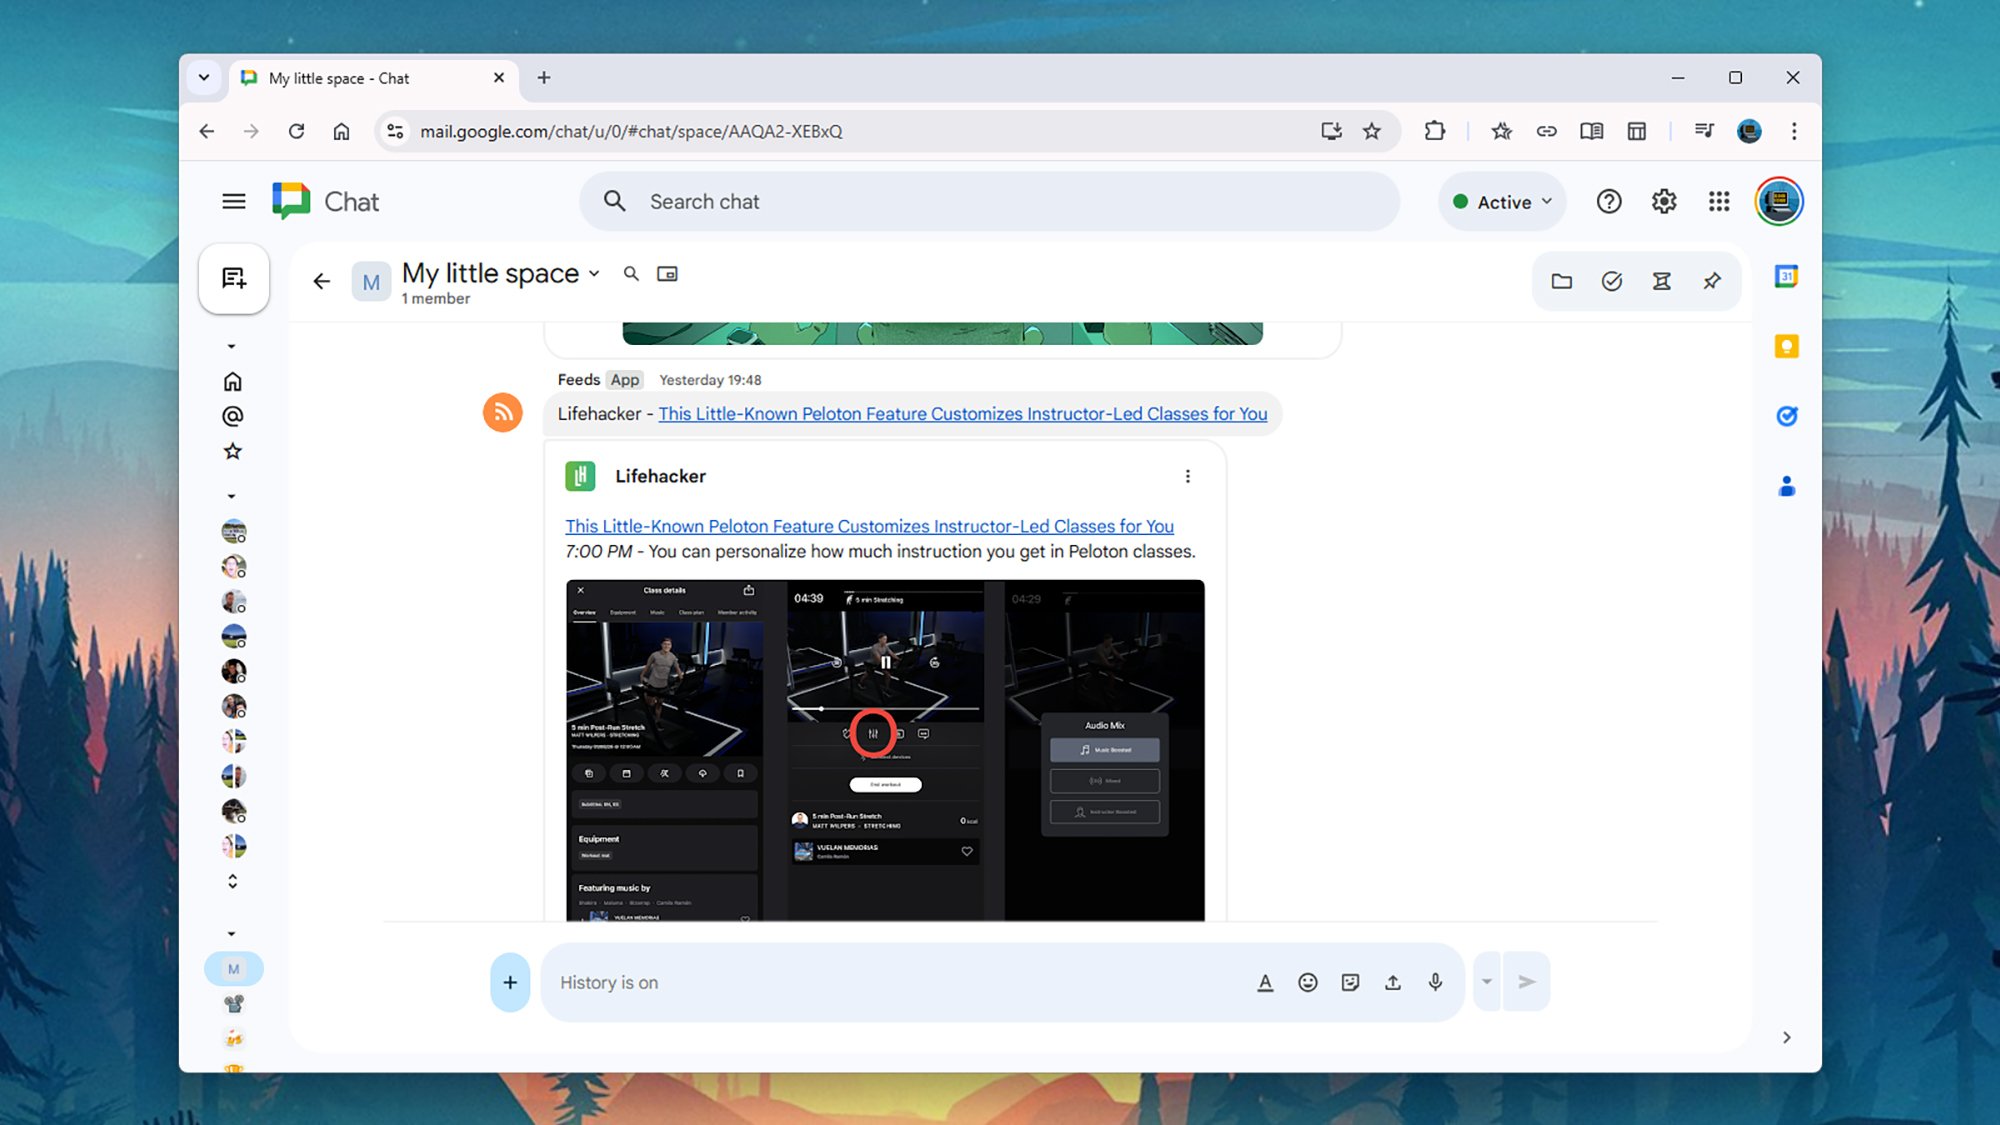Pin this space using the pin icon
The width and height of the screenshot is (2000, 1125).
[1712, 281]
